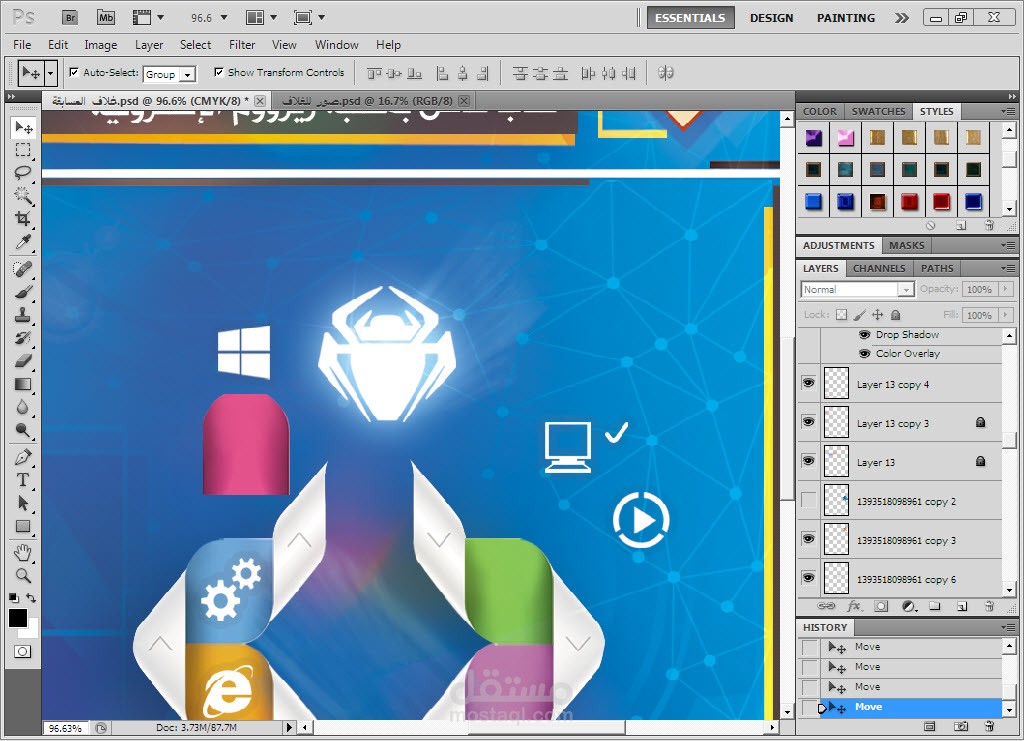Select the Lasso tool

(24, 173)
